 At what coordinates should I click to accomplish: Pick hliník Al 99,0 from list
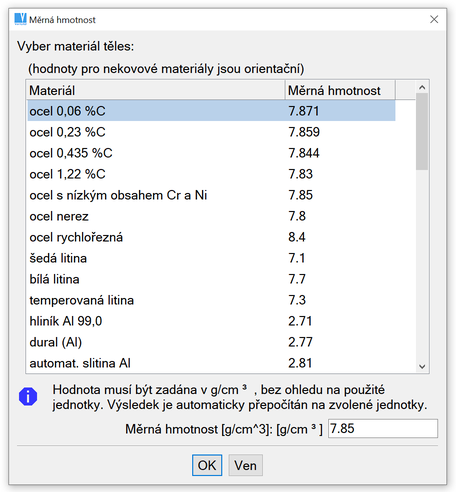tap(211, 321)
